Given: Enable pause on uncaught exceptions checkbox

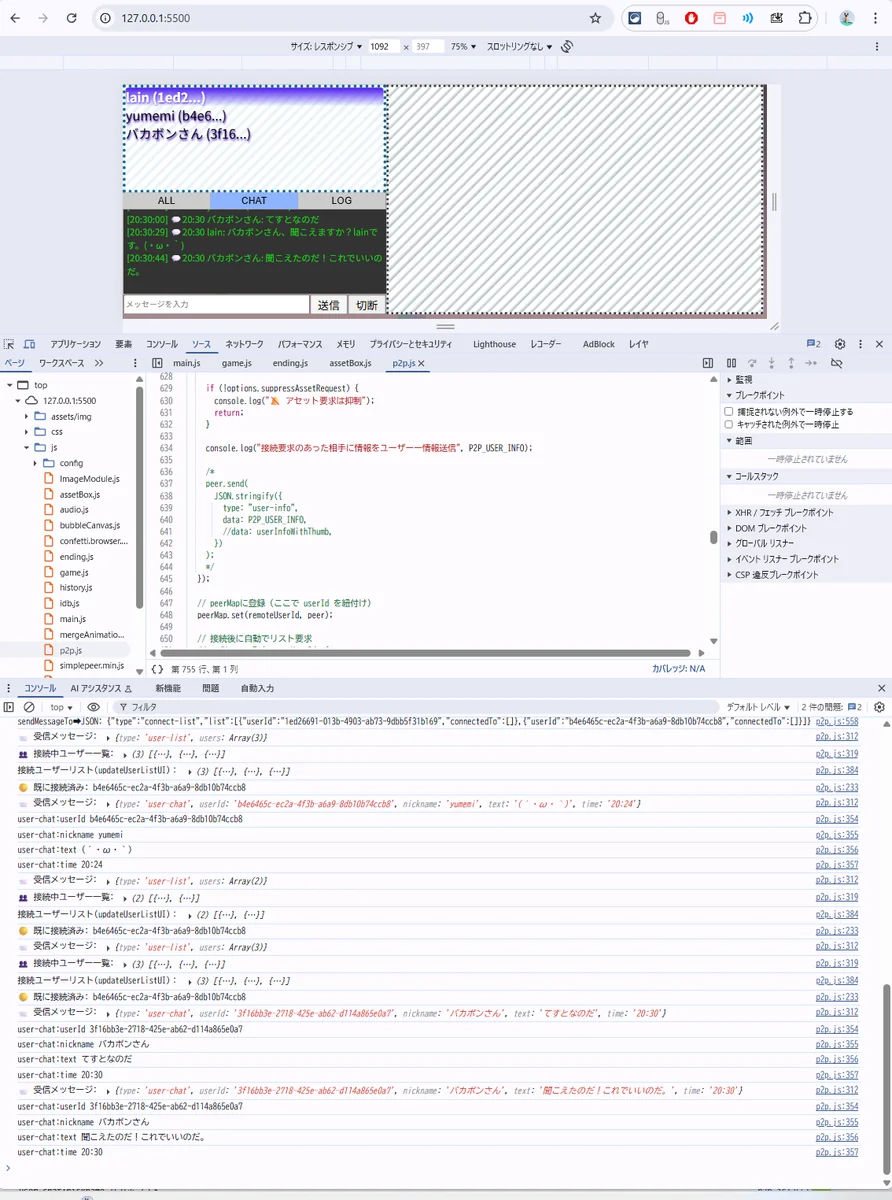Looking at the screenshot, I should coord(729,412).
